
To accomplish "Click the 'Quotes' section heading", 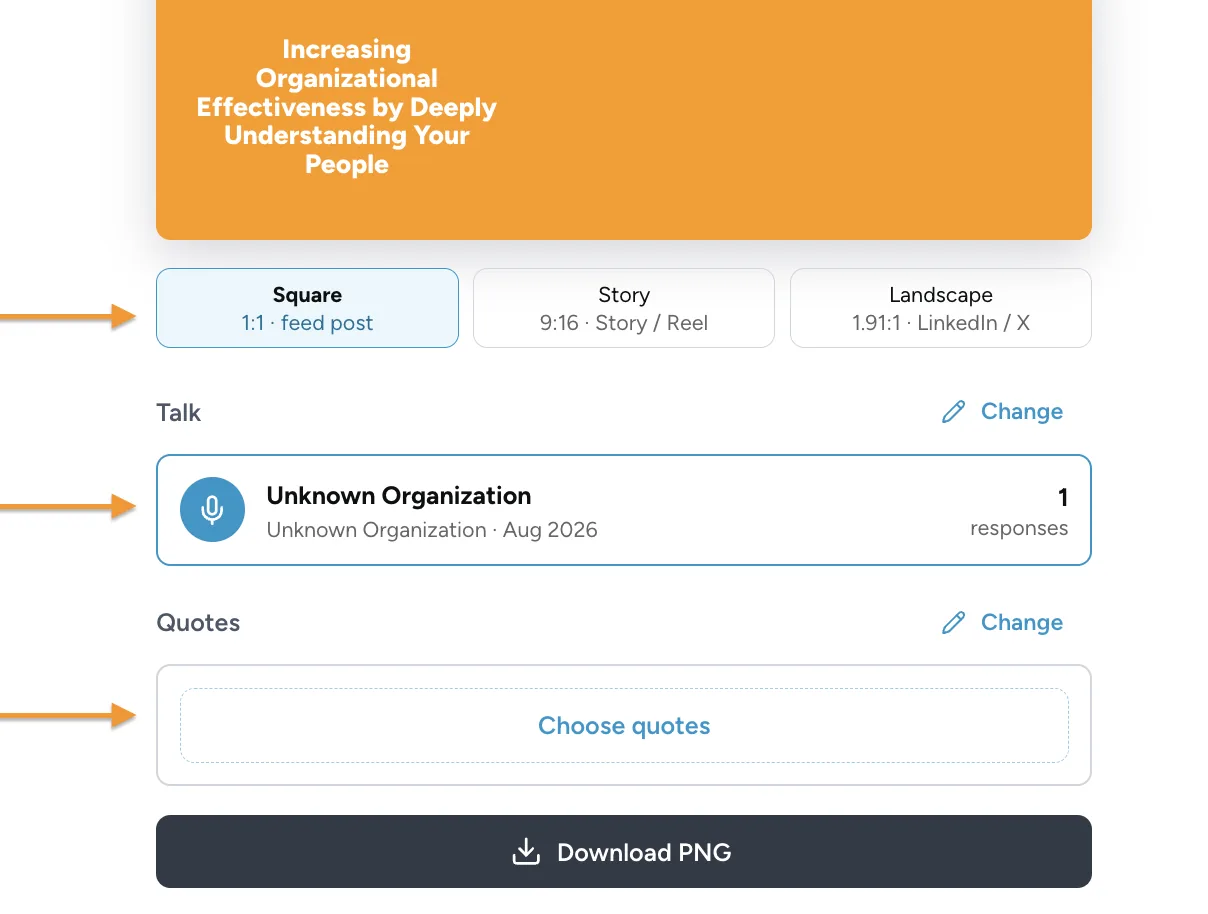I will [x=198, y=623].
